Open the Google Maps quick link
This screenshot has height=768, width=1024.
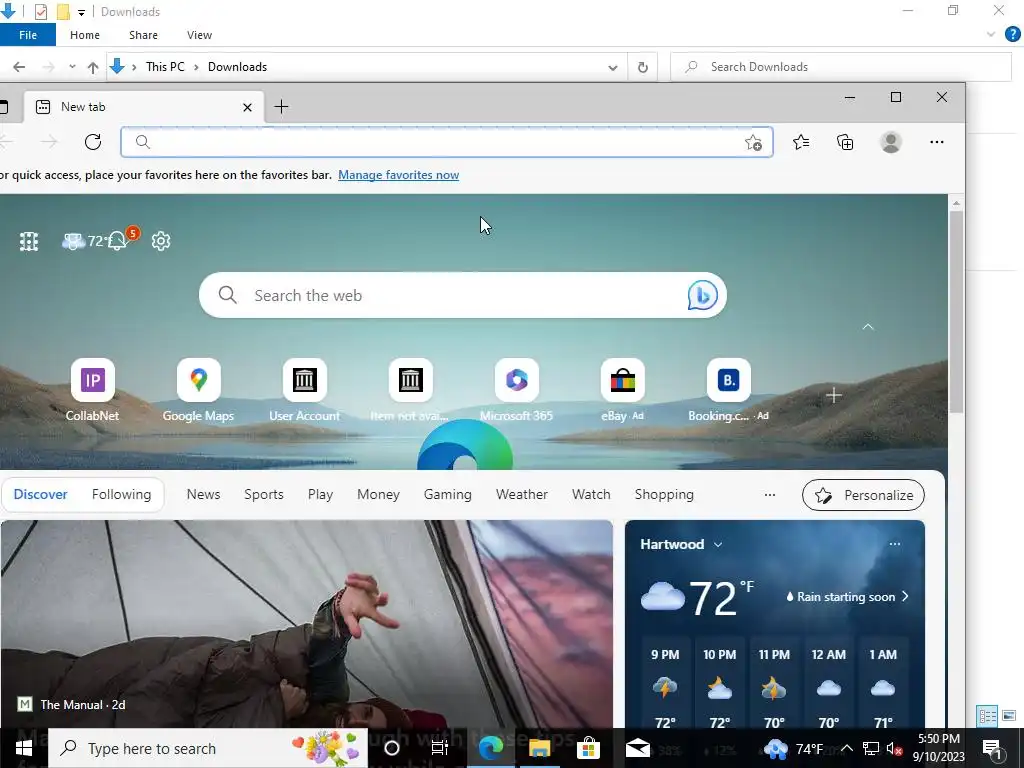pos(198,390)
